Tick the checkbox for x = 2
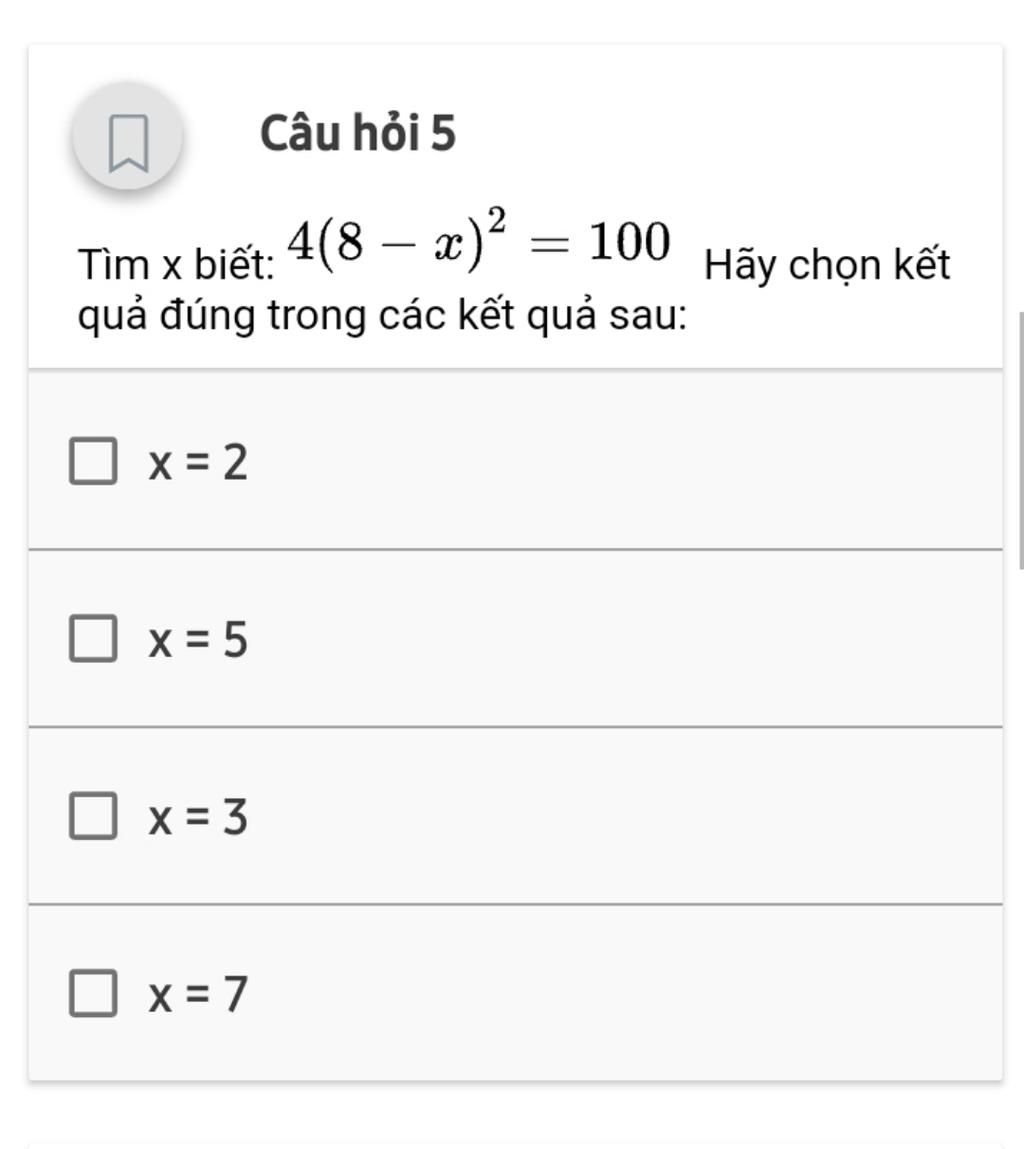This screenshot has width=1024, height=1149. click(93, 461)
